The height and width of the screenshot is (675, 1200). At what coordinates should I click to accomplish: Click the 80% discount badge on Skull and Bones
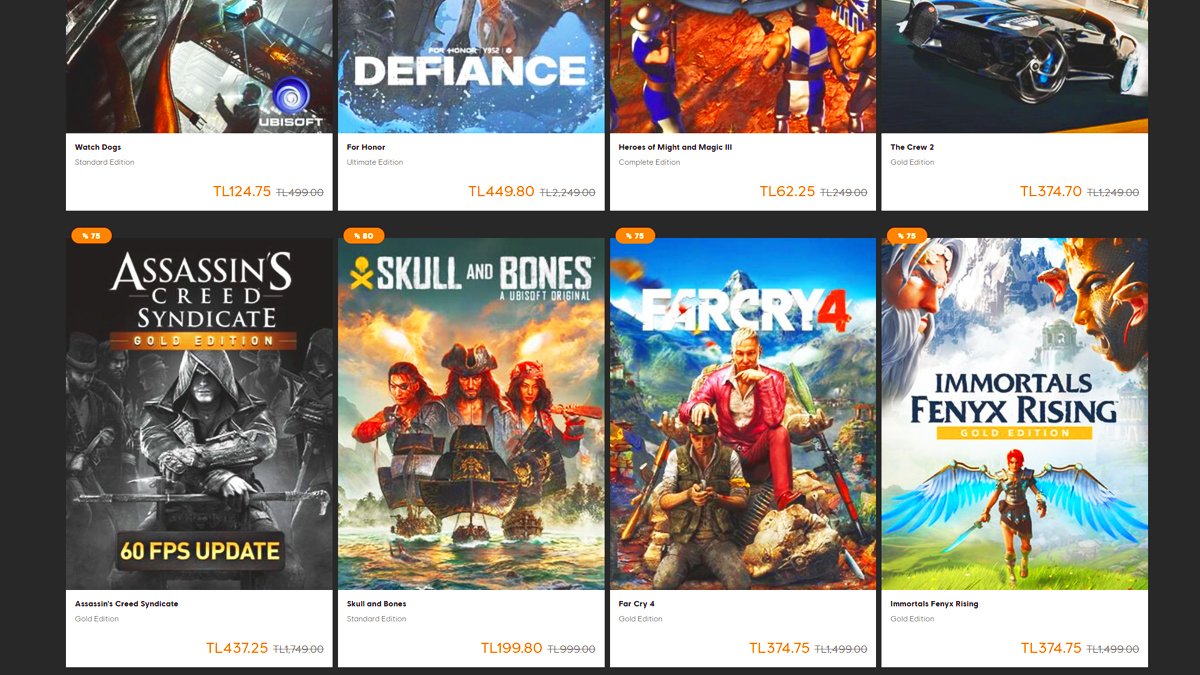363,236
